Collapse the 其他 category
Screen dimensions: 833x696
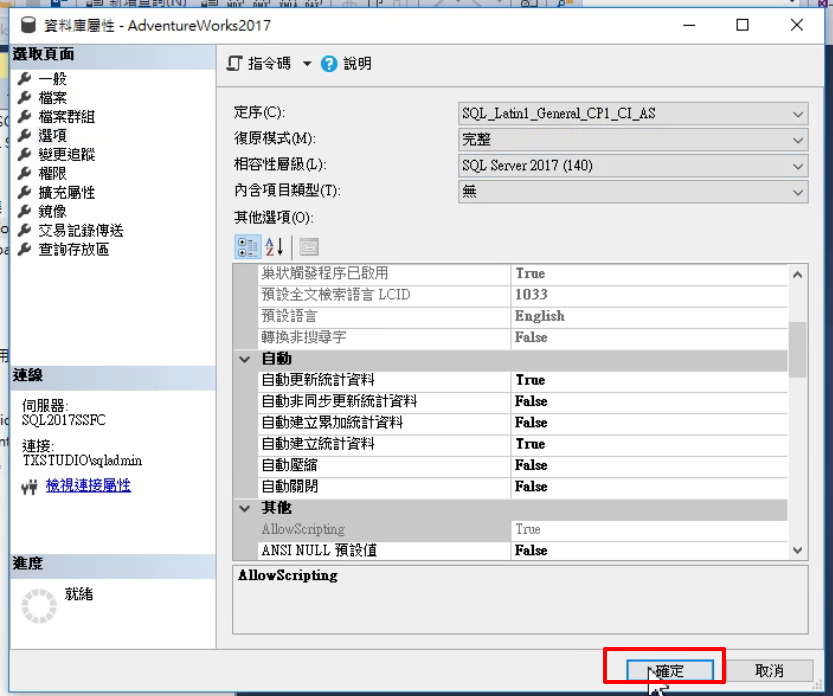click(245, 508)
